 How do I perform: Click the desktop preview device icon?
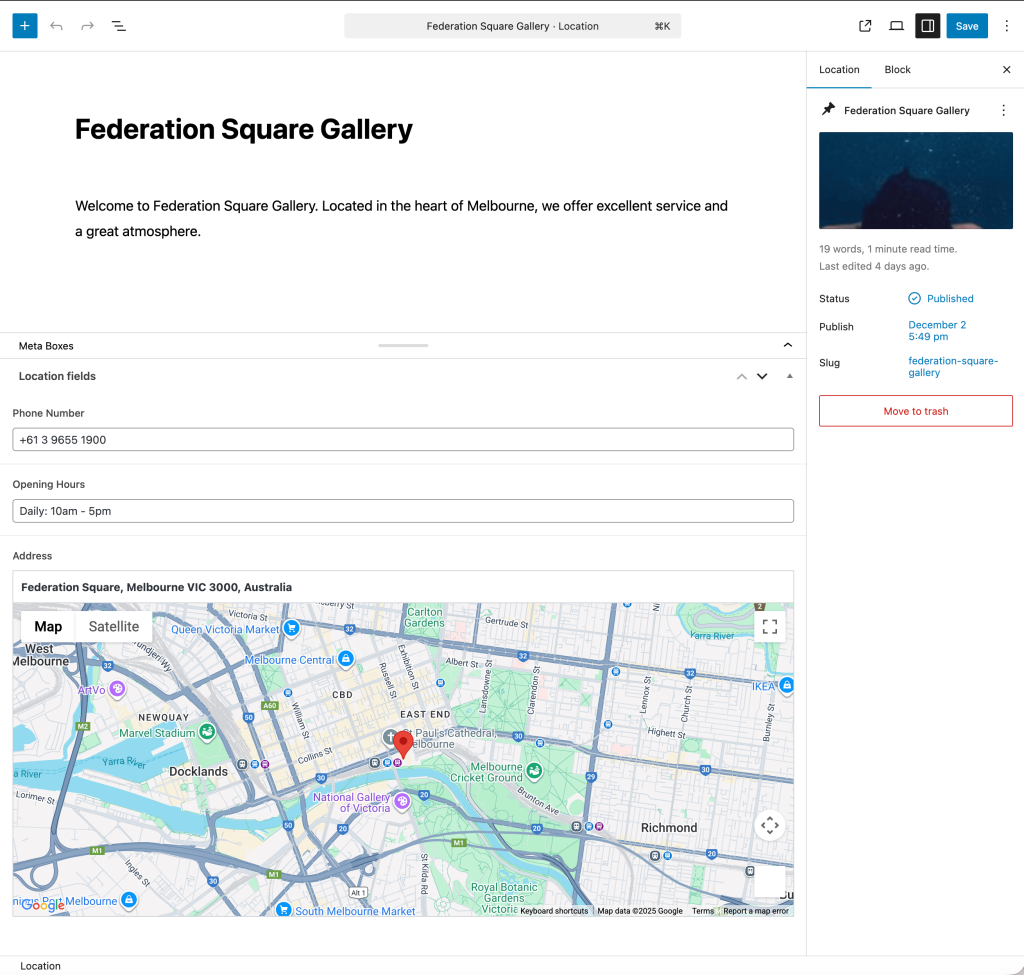(896, 26)
